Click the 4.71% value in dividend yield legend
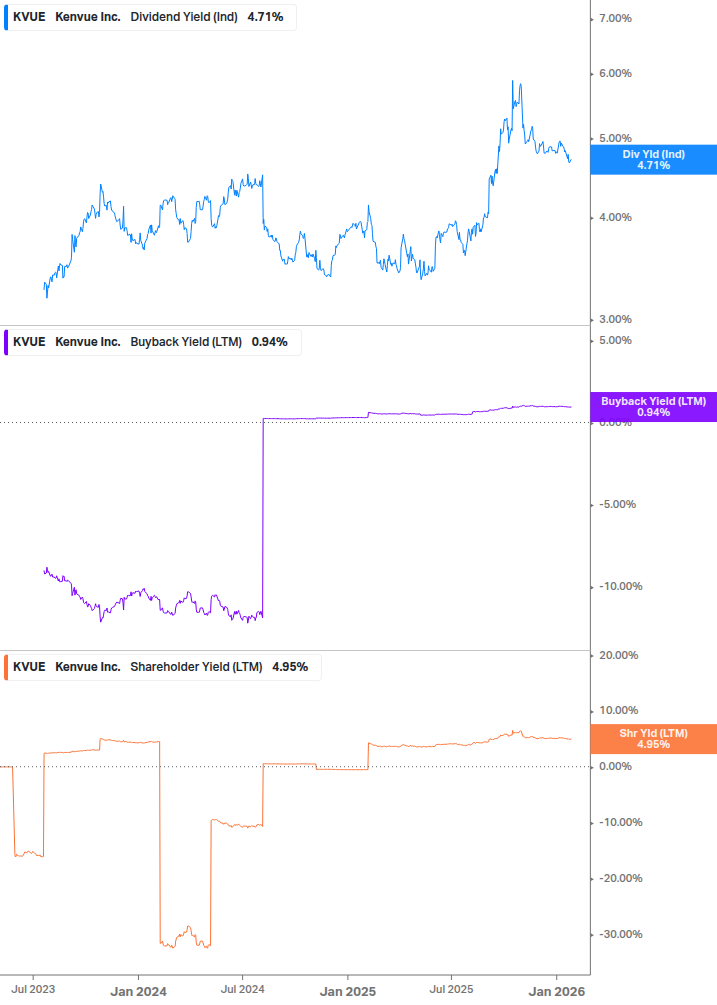The width and height of the screenshot is (717, 1005). (x=265, y=17)
